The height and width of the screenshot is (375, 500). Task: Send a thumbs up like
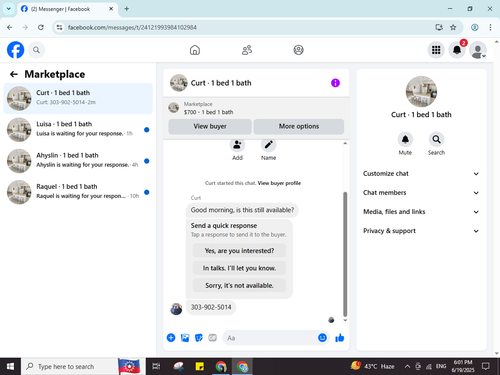coord(340,338)
